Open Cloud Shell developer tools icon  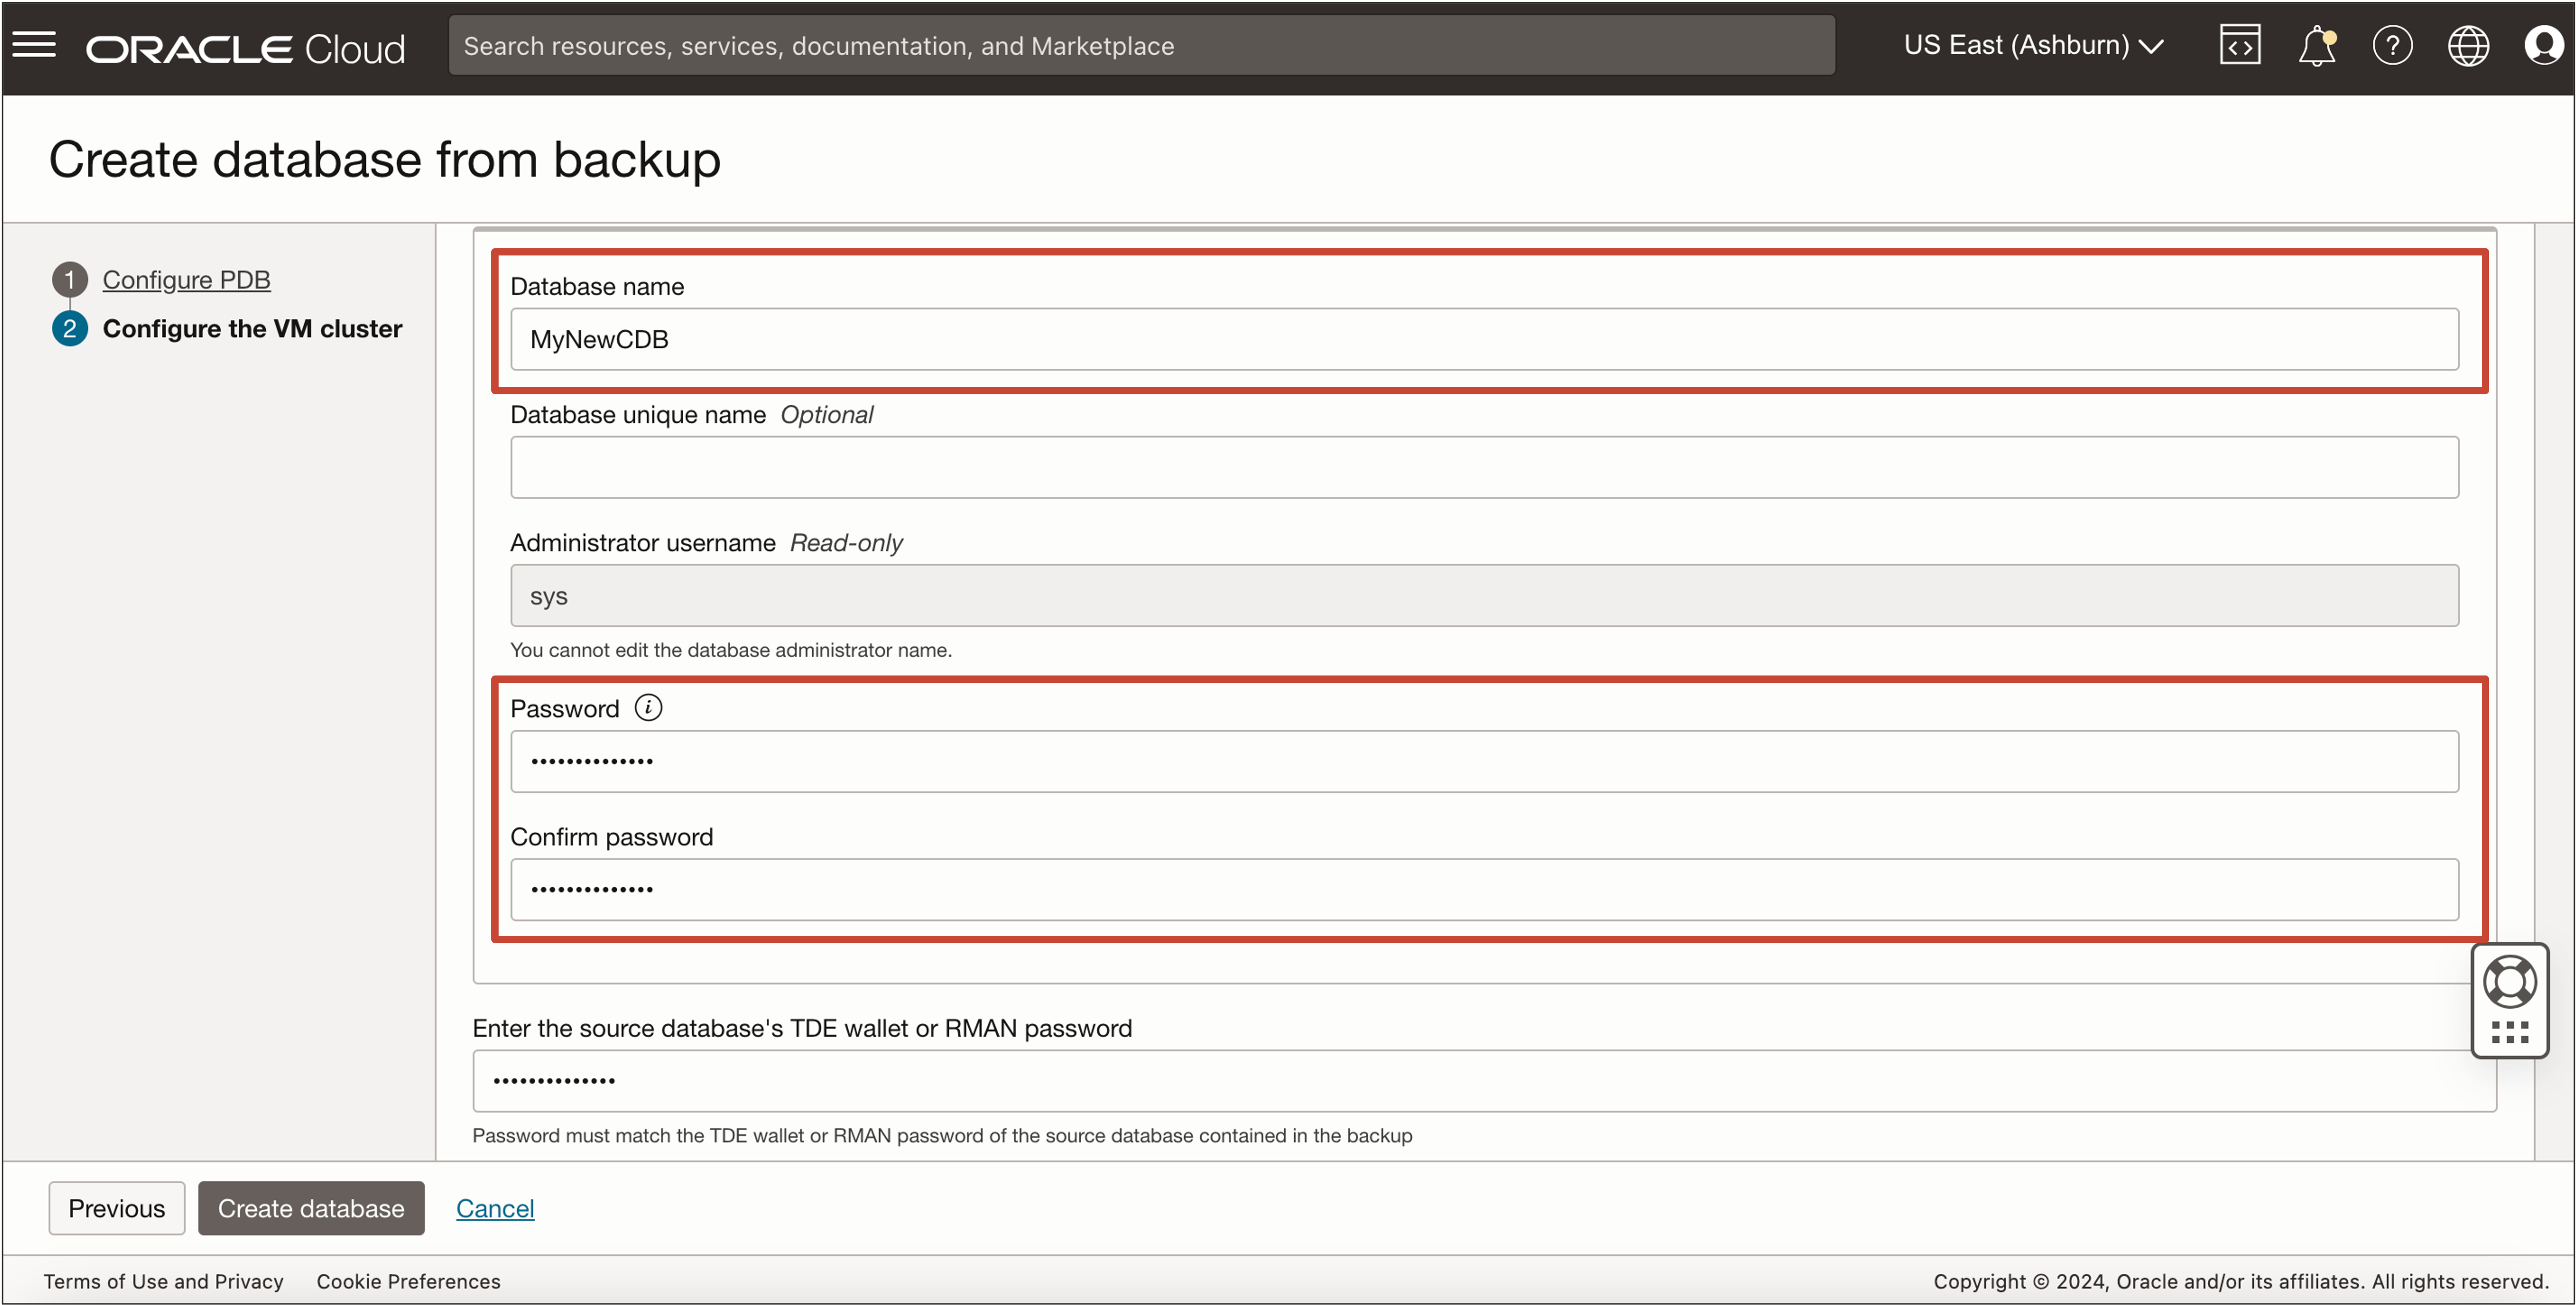click(2239, 45)
